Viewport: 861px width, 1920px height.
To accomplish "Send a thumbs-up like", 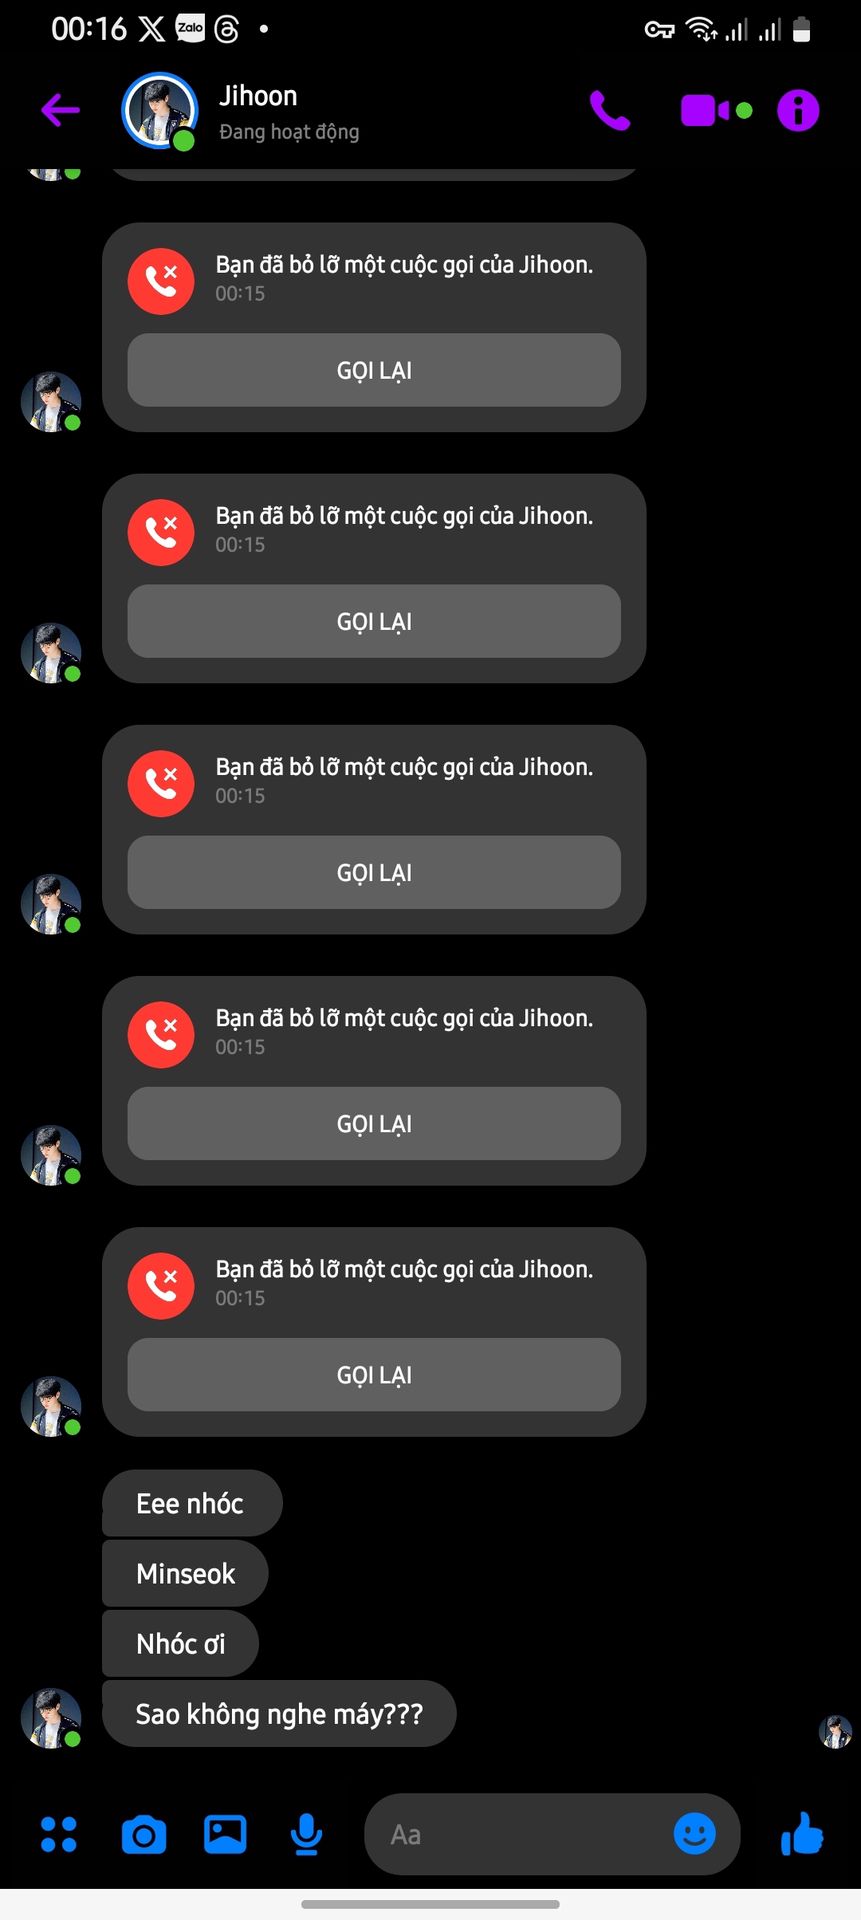I will click(x=802, y=1834).
